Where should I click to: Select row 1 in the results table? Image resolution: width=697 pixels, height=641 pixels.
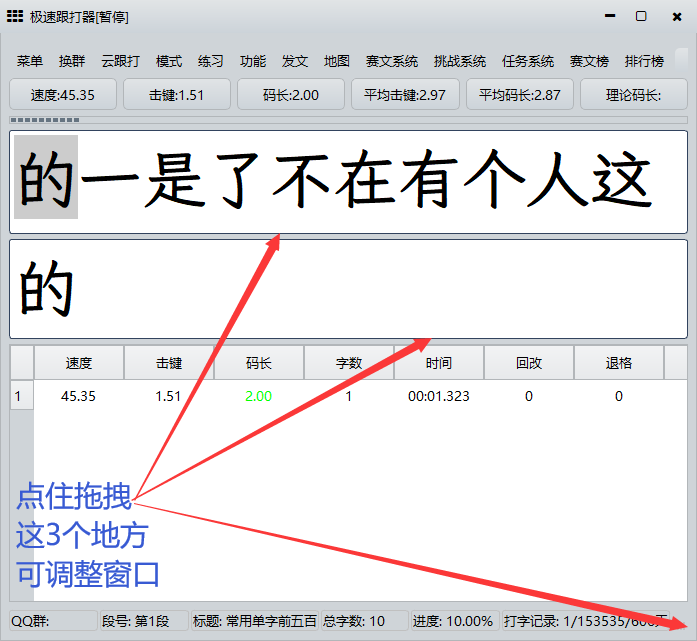(17, 396)
